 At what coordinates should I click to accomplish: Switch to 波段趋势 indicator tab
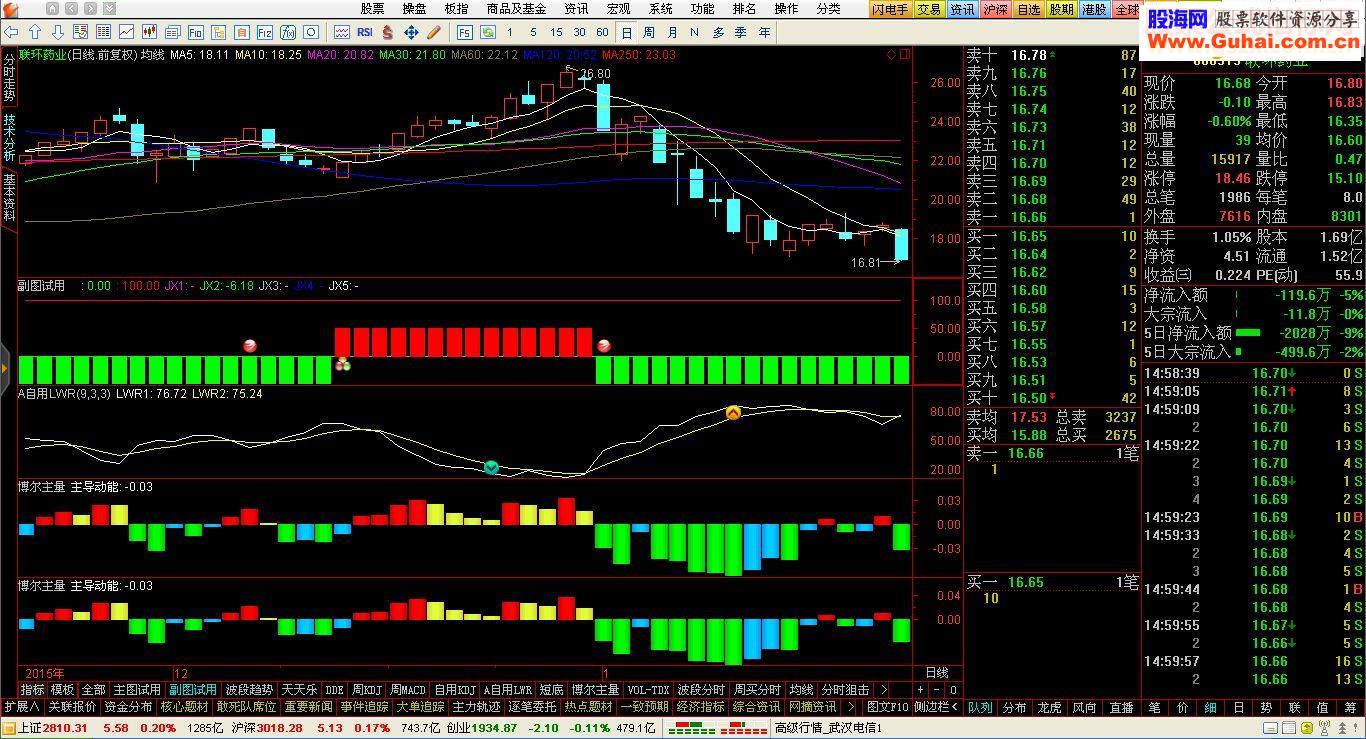coord(249,690)
